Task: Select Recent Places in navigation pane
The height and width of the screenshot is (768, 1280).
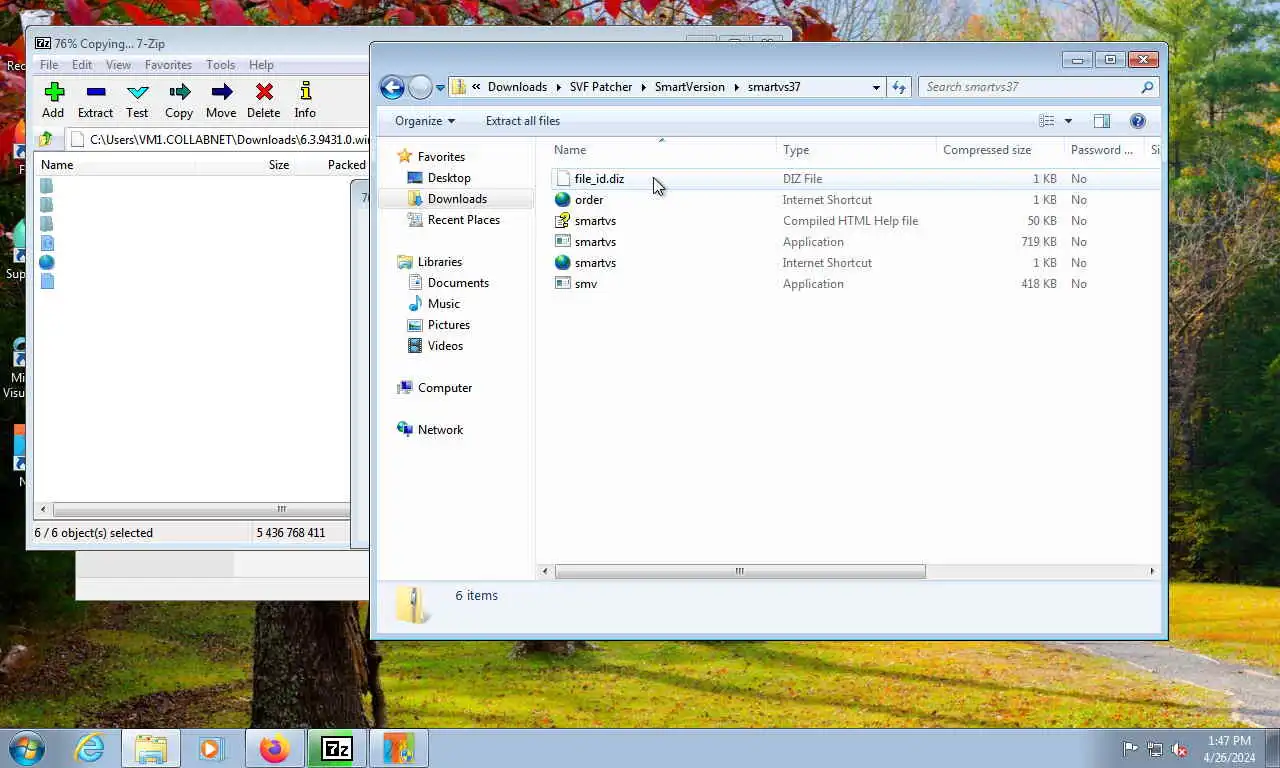Action: click(x=463, y=220)
